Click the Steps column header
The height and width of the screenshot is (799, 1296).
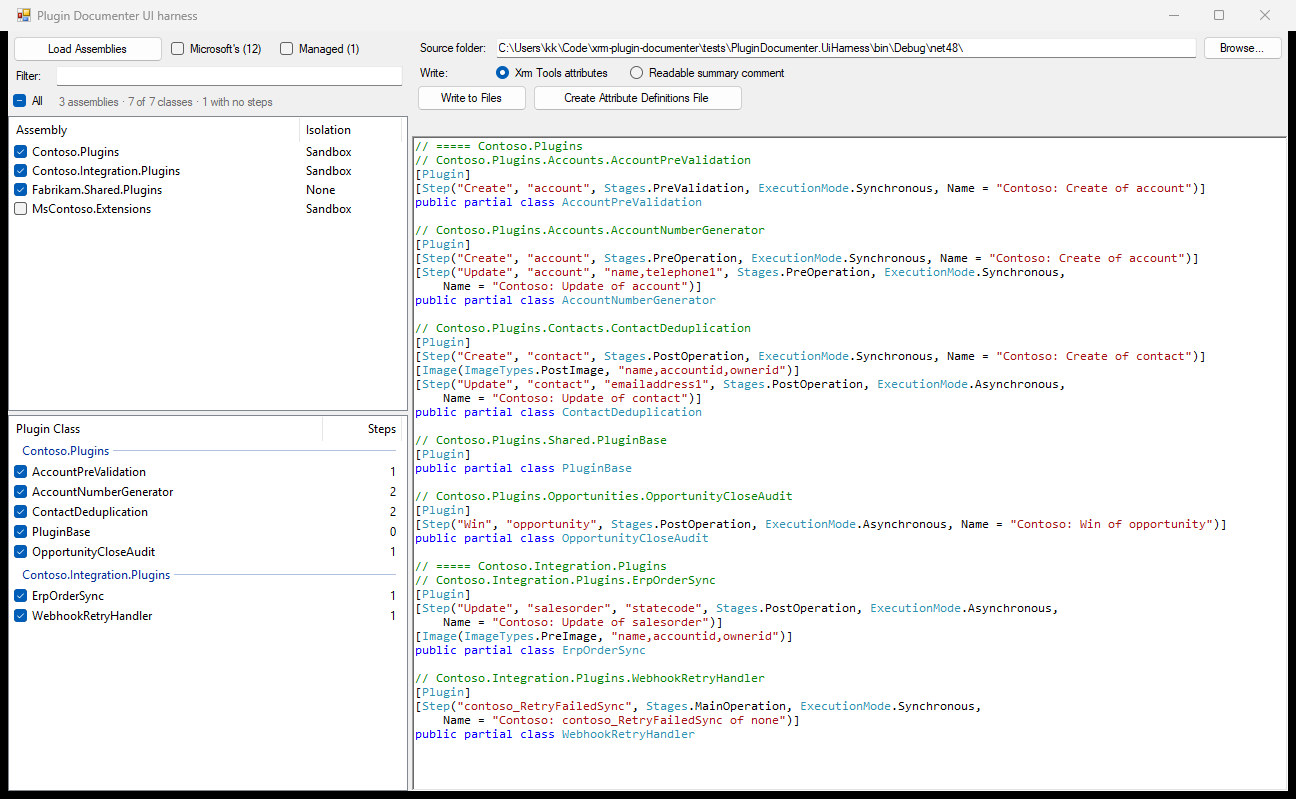pyautogui.click(x=362, y=429)
